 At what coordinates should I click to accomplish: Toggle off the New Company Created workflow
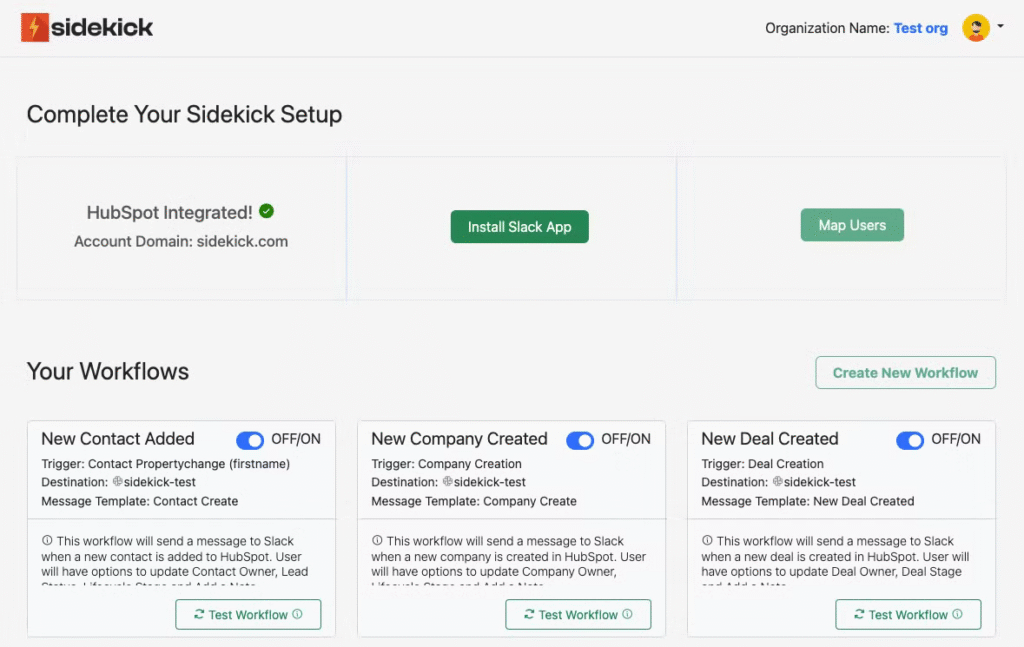[580, 440]
